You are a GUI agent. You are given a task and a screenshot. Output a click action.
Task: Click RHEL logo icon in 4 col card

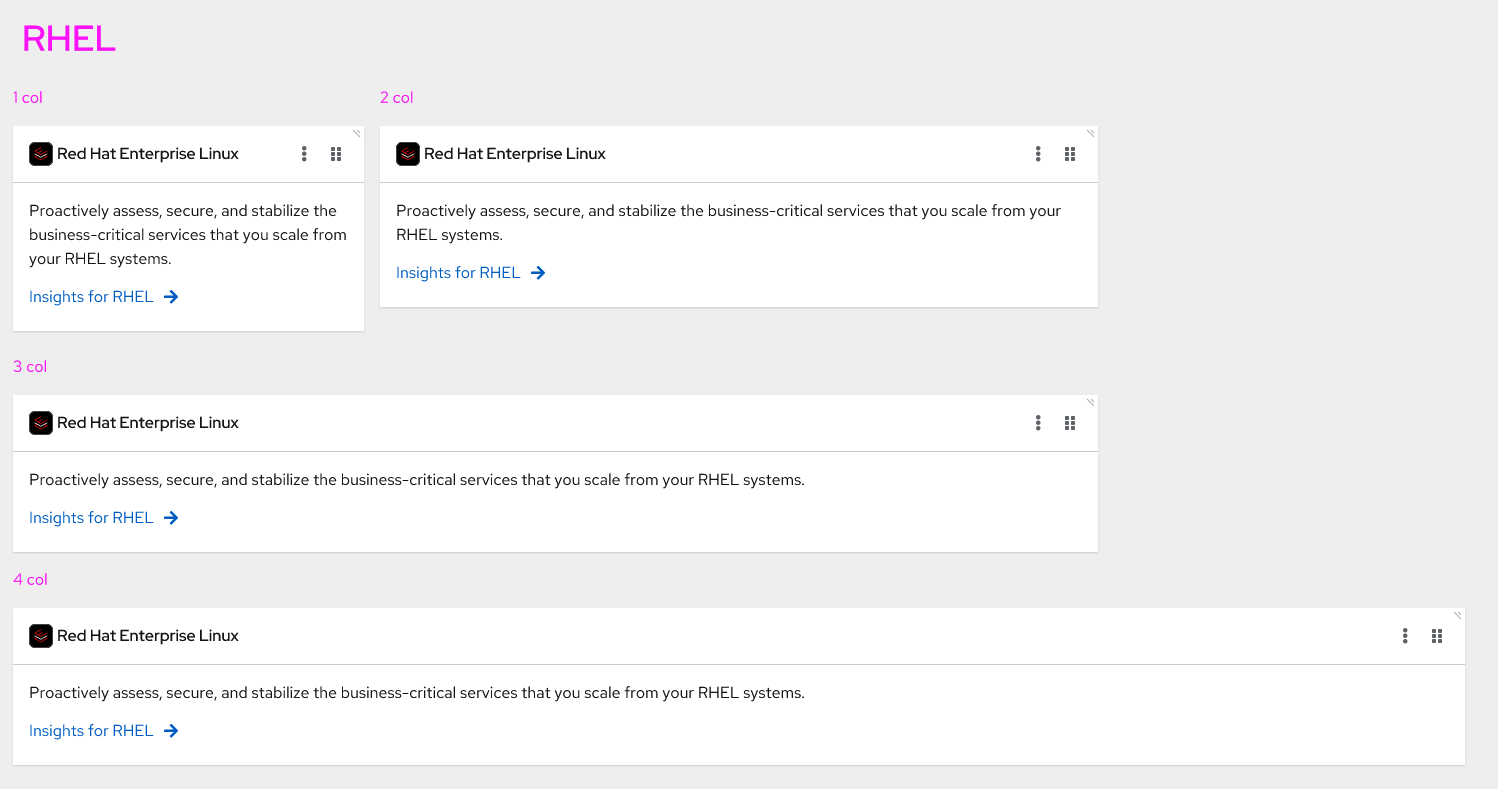[x=41, y=636]
